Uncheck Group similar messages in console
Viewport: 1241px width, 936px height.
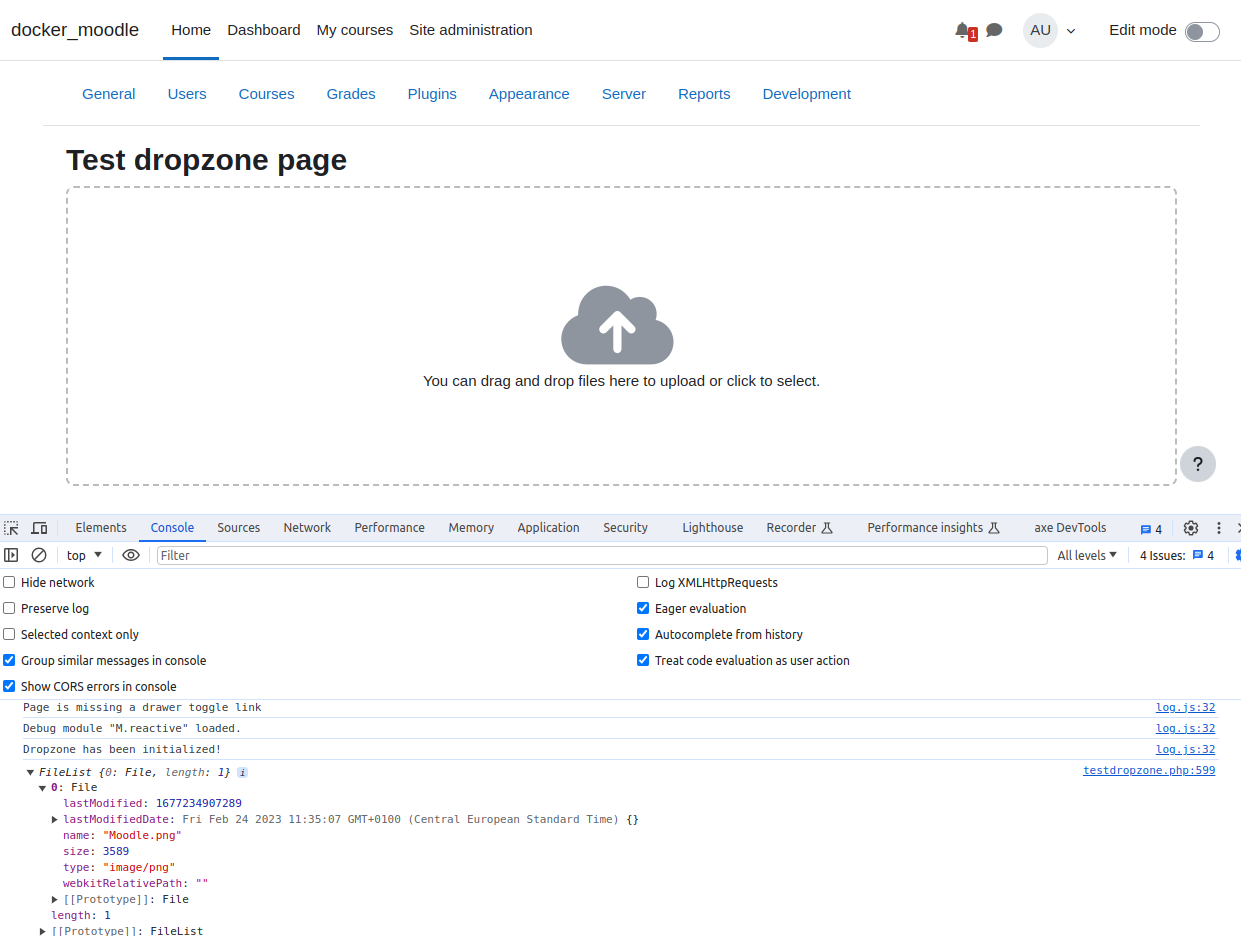(x=9, y=660)
